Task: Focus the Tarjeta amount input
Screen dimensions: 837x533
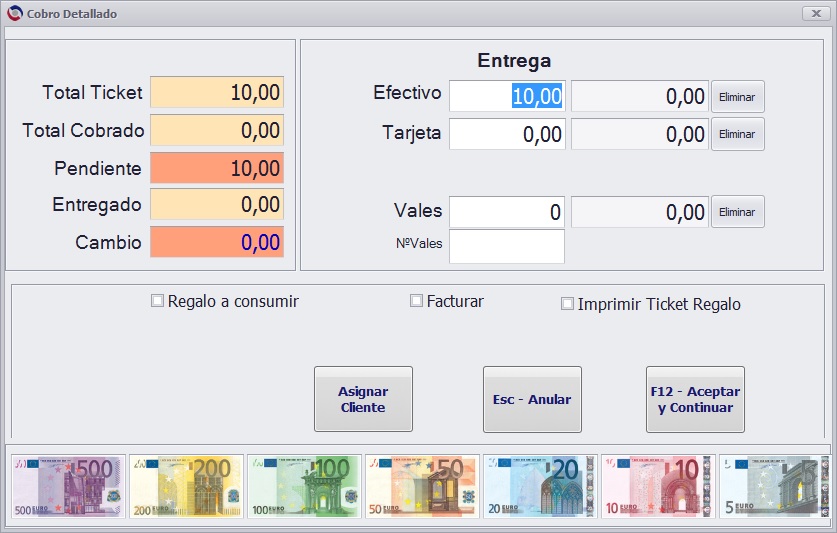Action: point(507,134)
